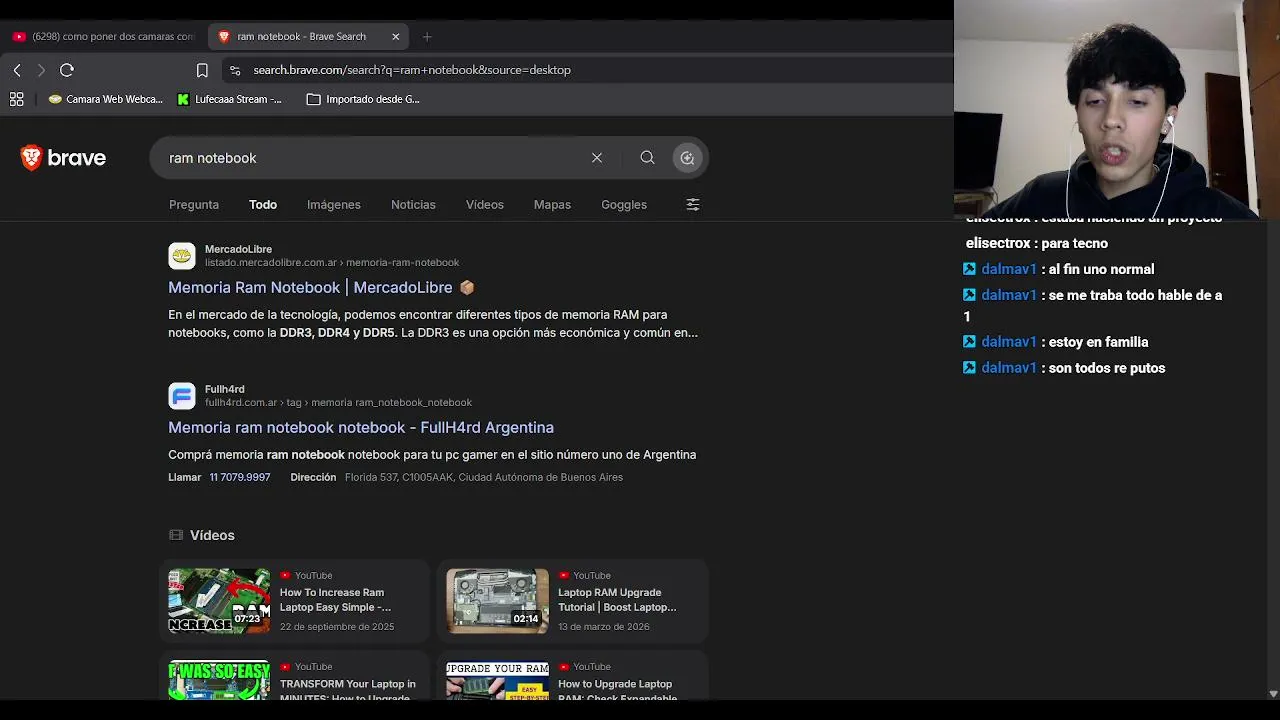Click the 22 de septiembre de 2025 date
The width and height of the screenshot is (1280, 720).
point(337,627)
